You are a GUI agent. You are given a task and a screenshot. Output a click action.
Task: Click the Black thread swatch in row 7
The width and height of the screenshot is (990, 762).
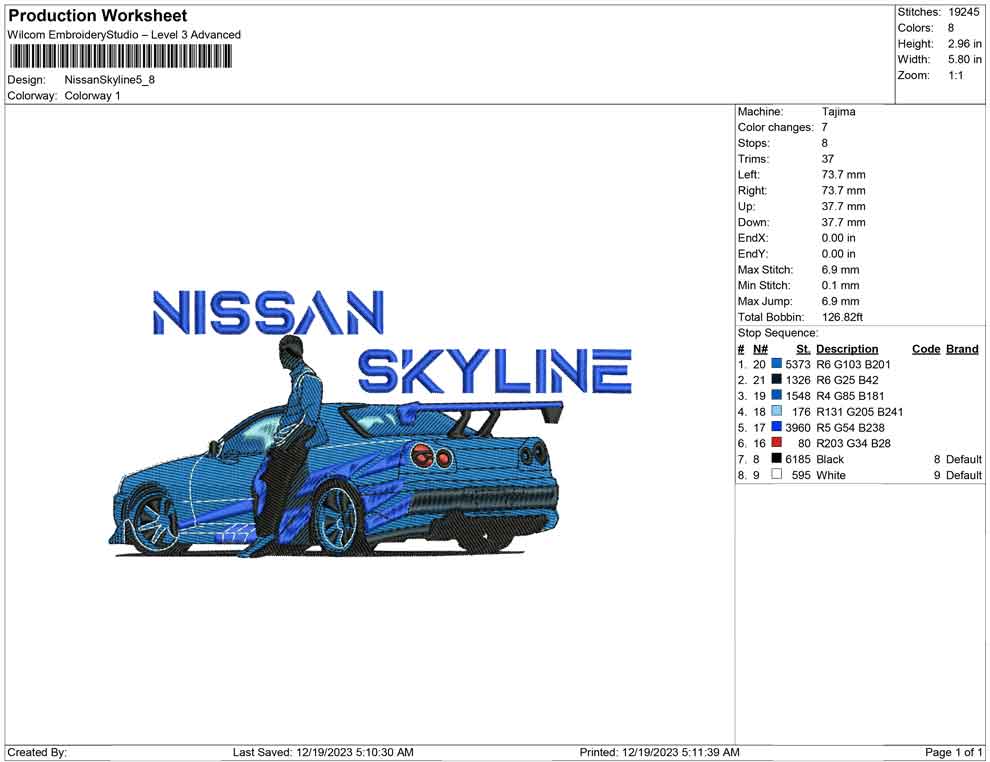(776, 459)
